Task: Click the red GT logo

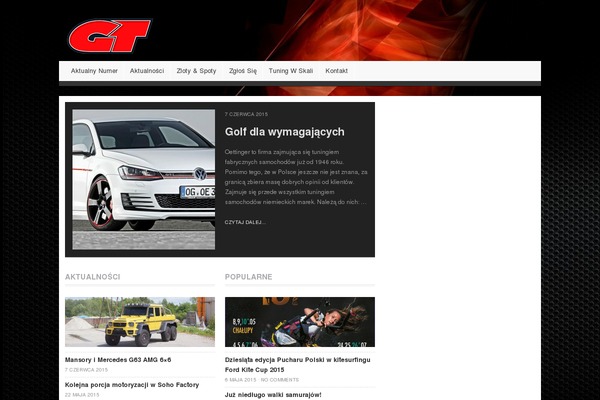Action: coord(109,36)
